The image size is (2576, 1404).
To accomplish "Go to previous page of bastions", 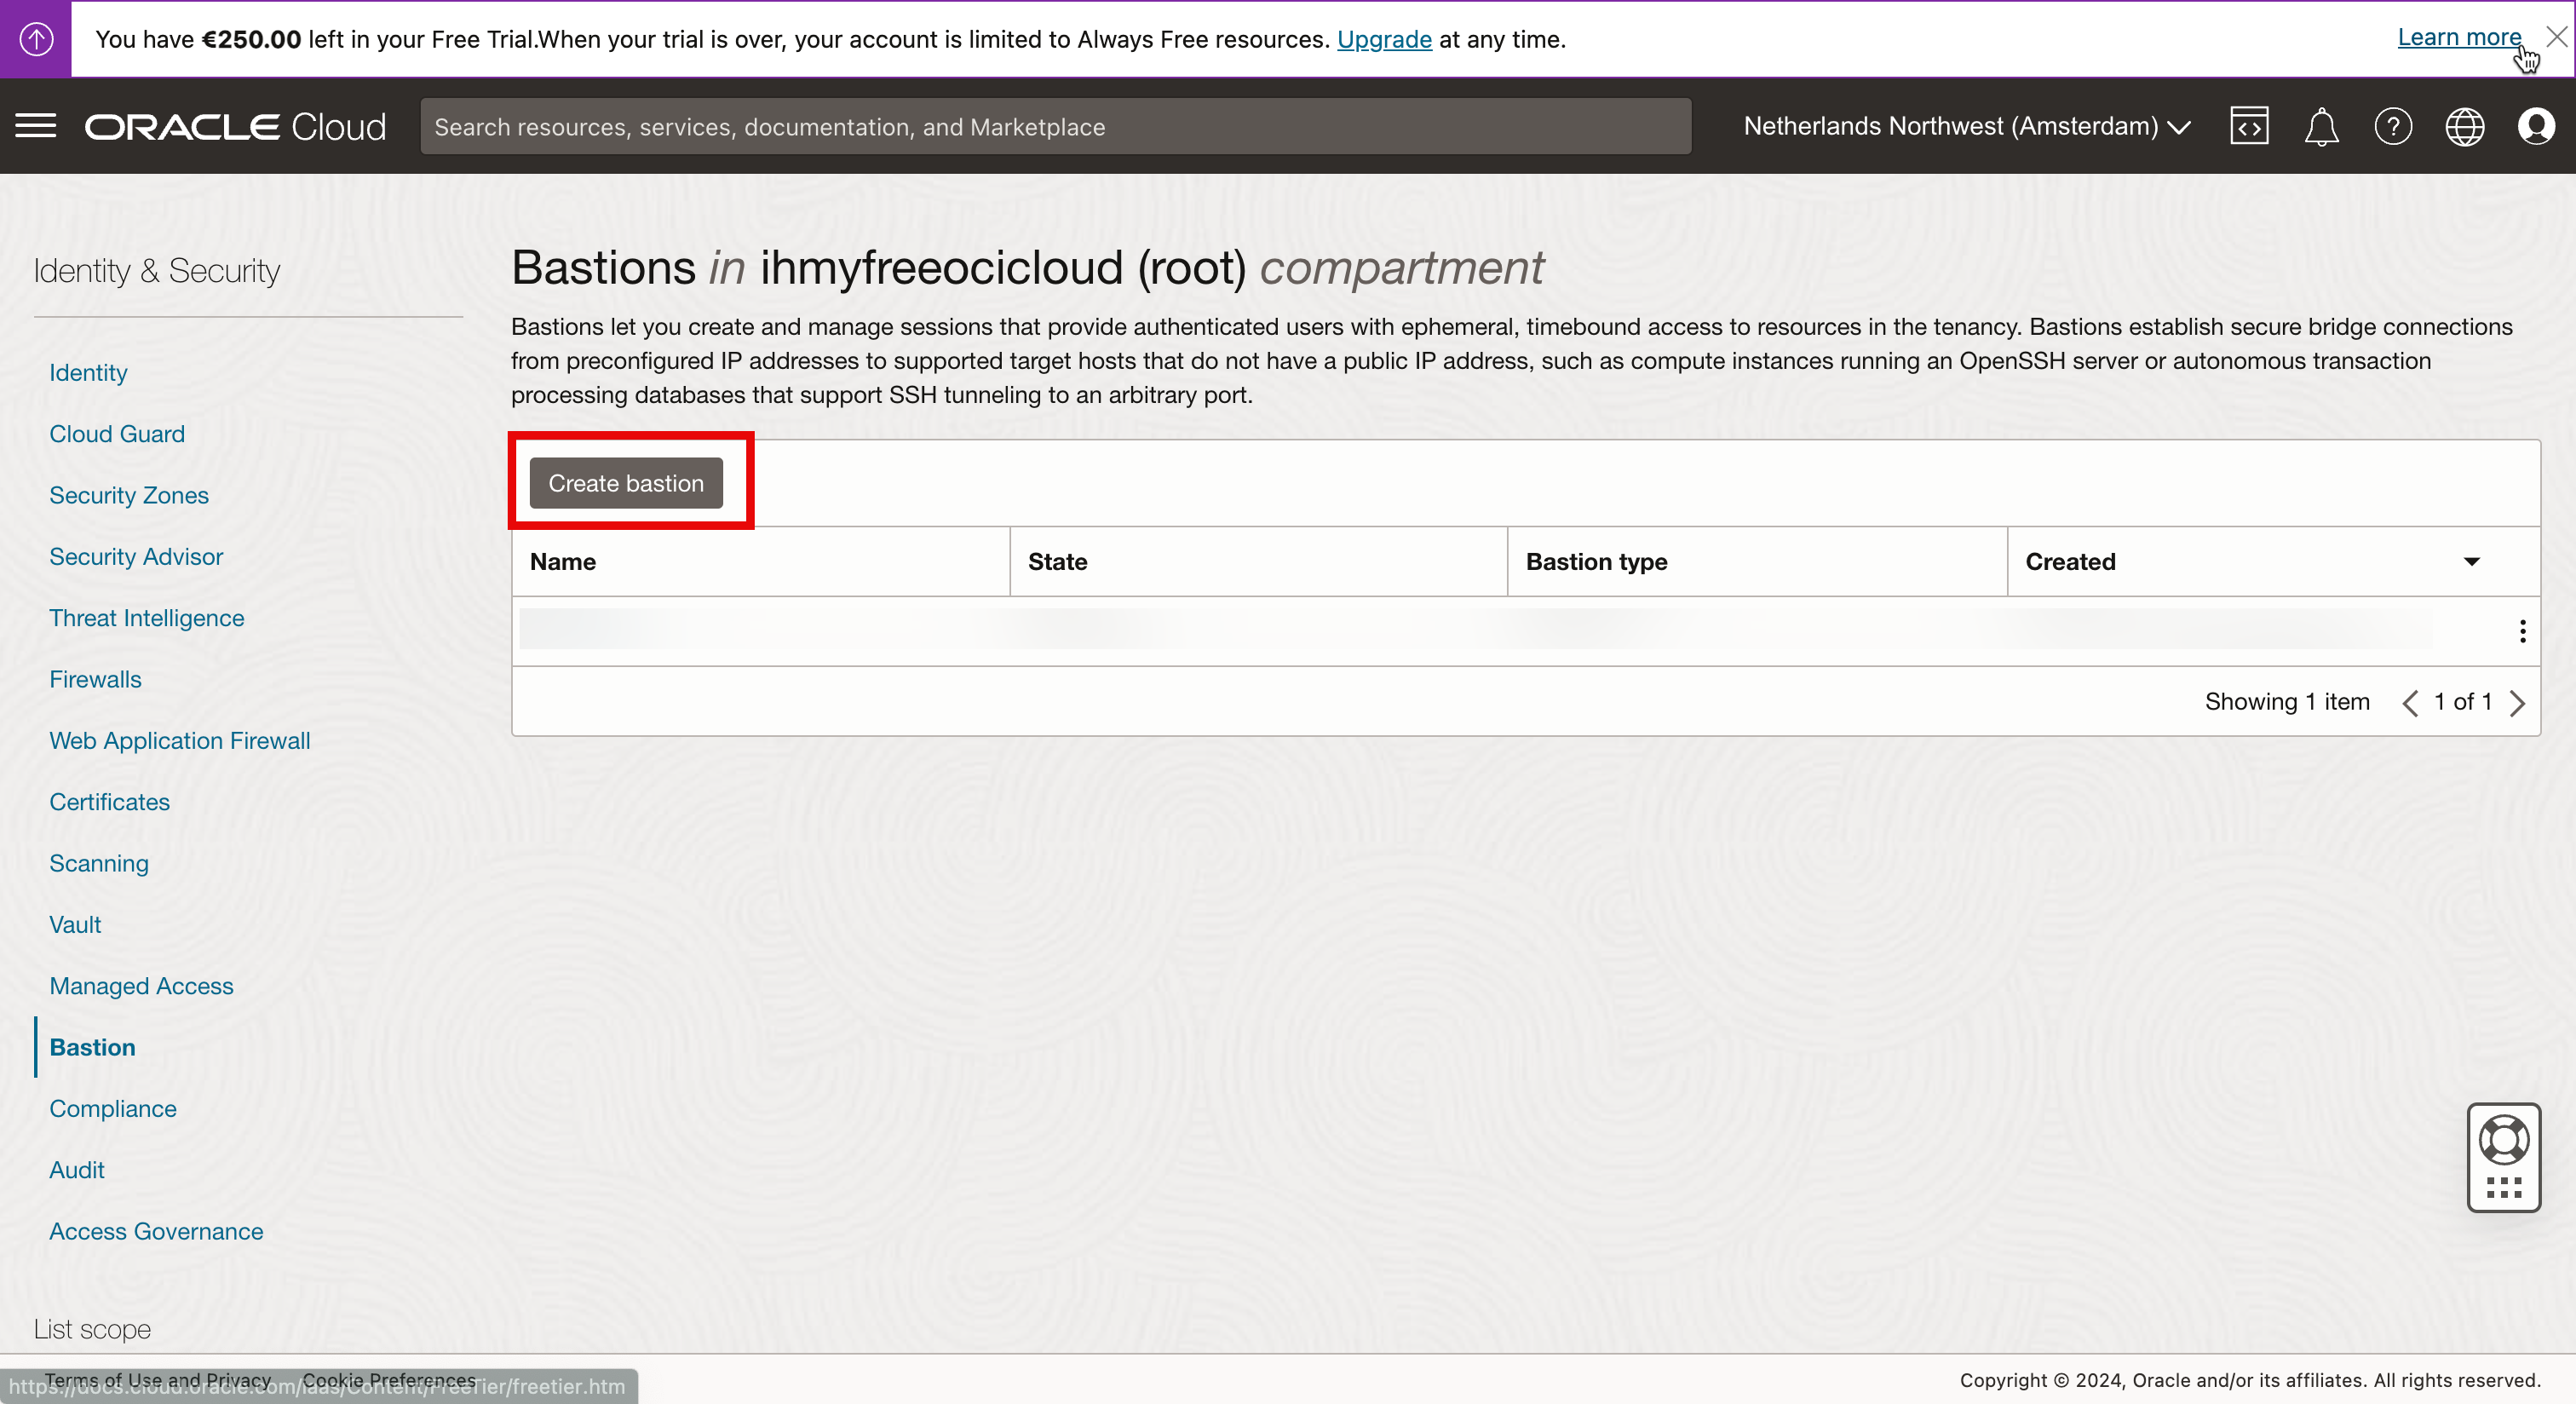I will click(2410, 702).
